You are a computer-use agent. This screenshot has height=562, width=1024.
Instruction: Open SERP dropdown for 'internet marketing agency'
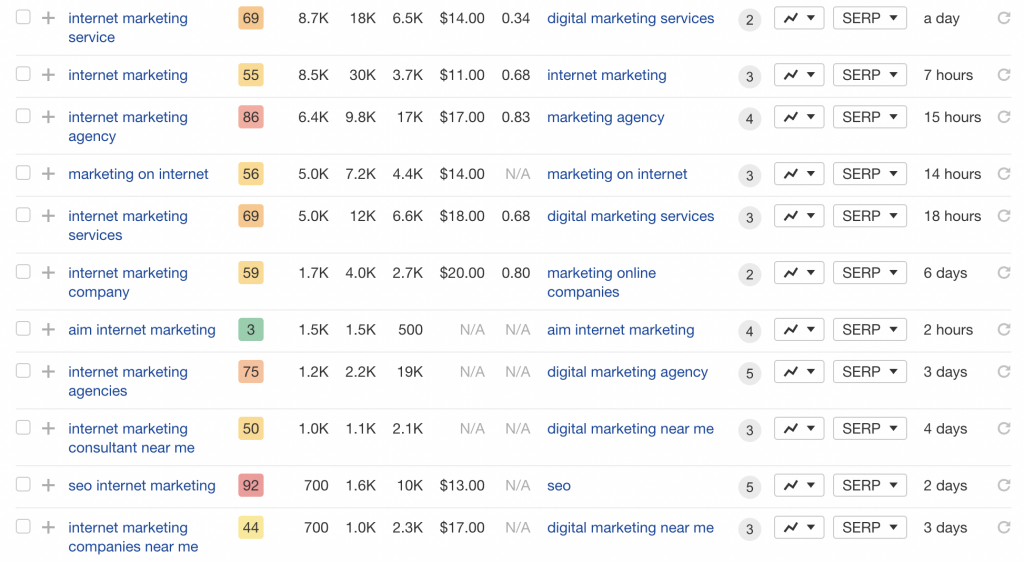[x=869, y=117]
